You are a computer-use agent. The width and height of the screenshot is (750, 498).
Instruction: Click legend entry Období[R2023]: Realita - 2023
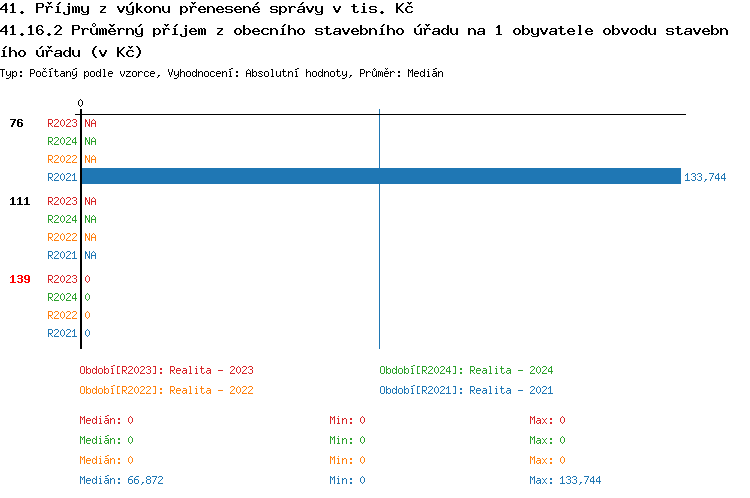[166, 370]
